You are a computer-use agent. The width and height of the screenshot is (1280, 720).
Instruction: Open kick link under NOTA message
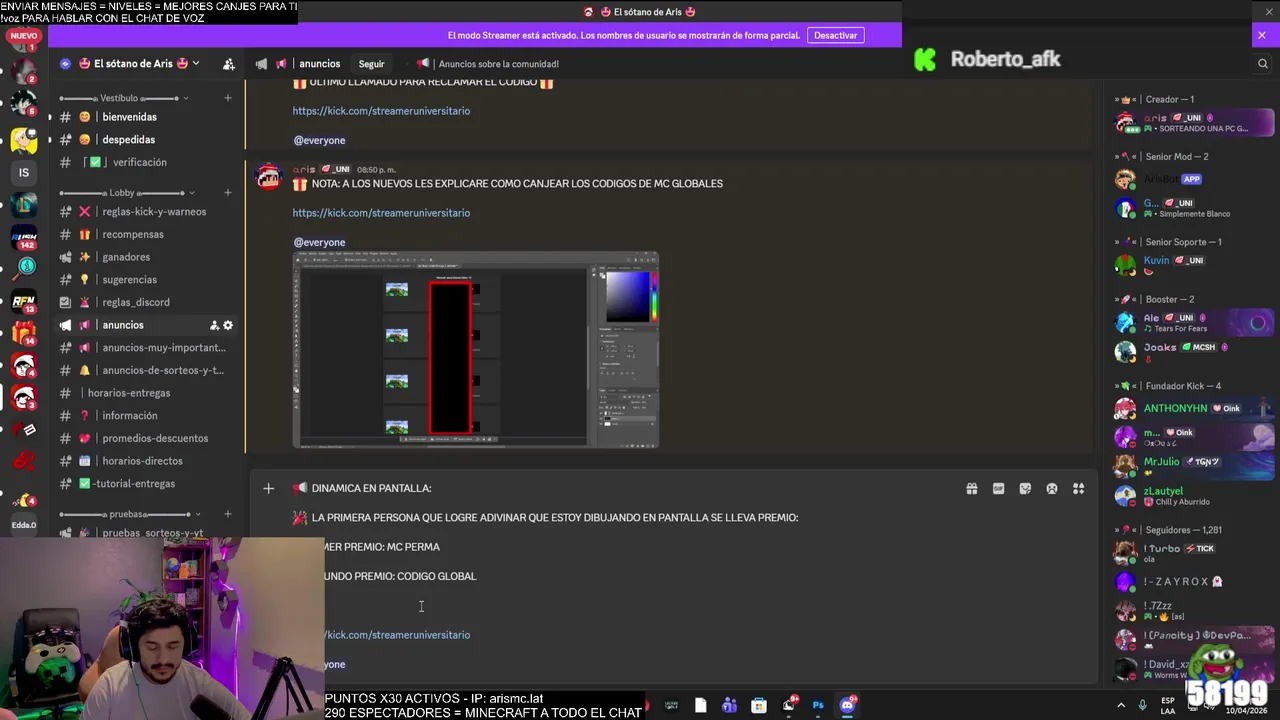381,213
